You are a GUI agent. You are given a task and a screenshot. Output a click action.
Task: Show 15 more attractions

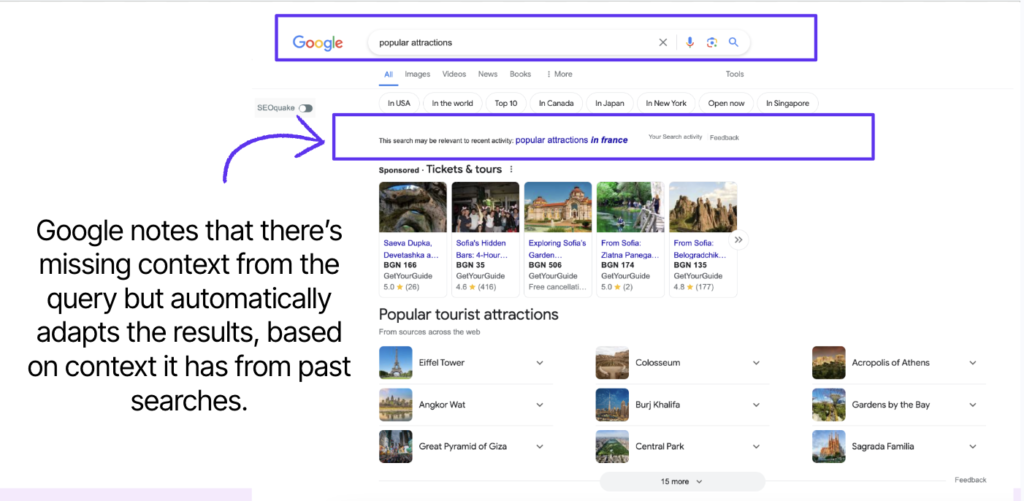(682, 481)
